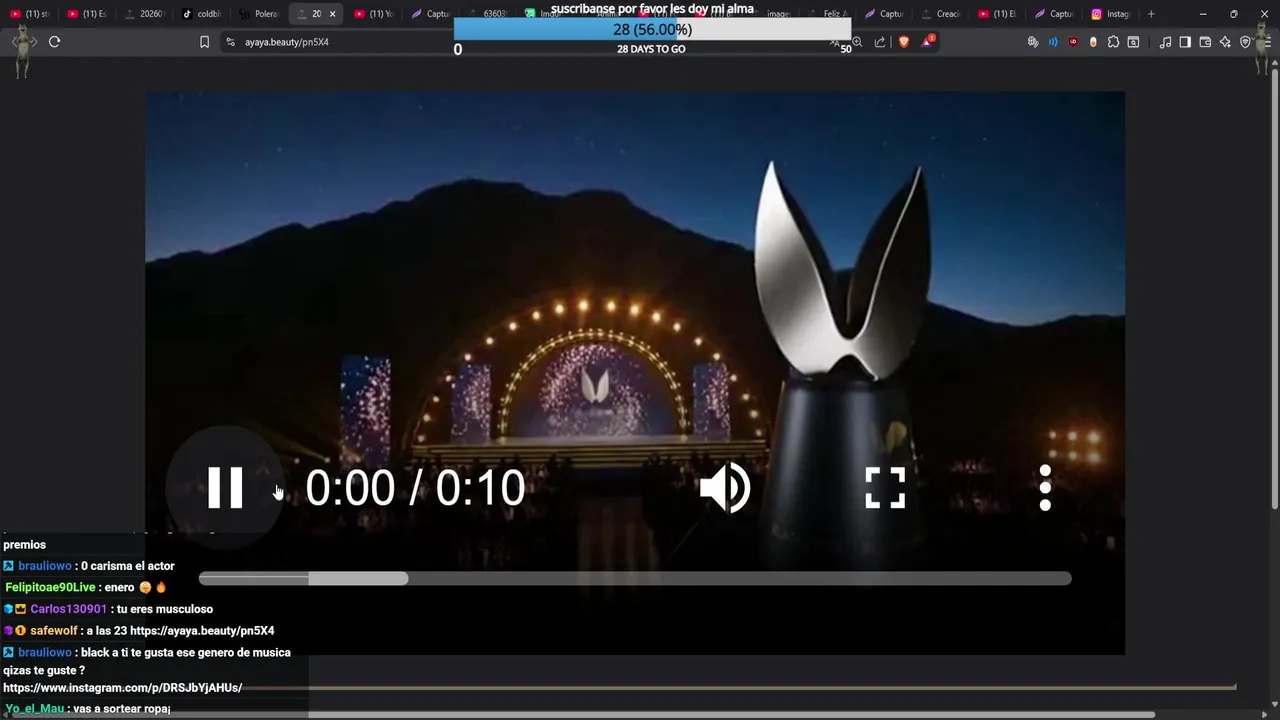
Task: Click the red uBlock-style extension icon
Action: (1073, 42)
